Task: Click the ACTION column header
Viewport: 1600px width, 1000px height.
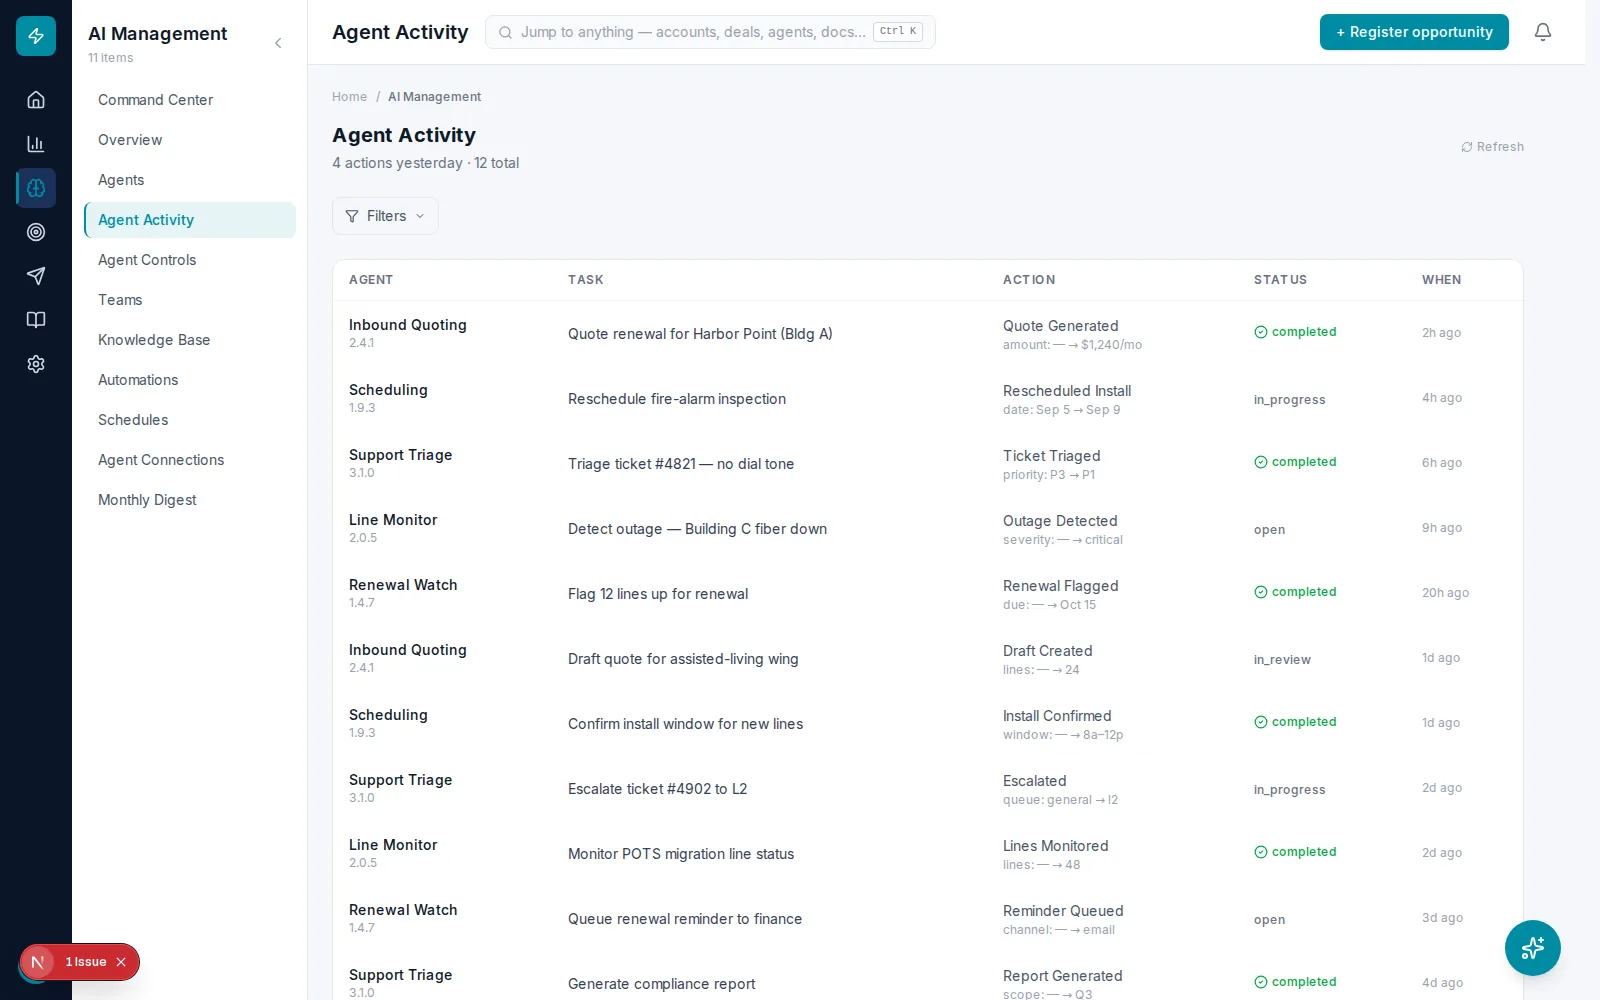Action: coord(1029,280)
